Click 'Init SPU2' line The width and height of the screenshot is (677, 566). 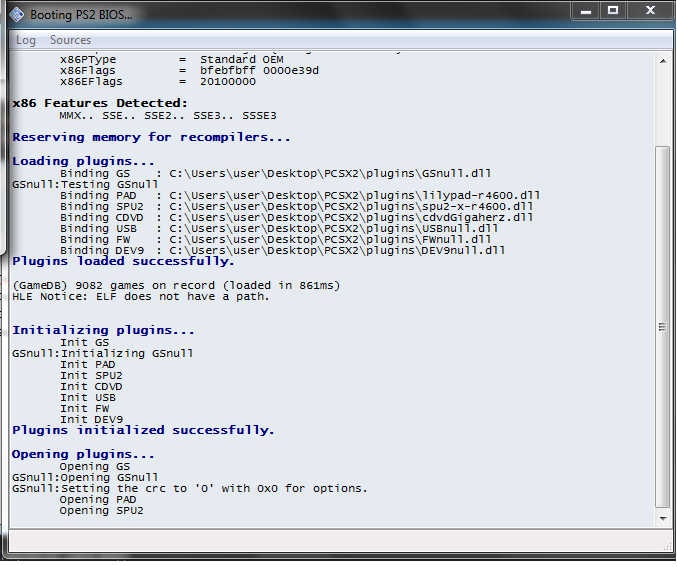pos(91,376)
